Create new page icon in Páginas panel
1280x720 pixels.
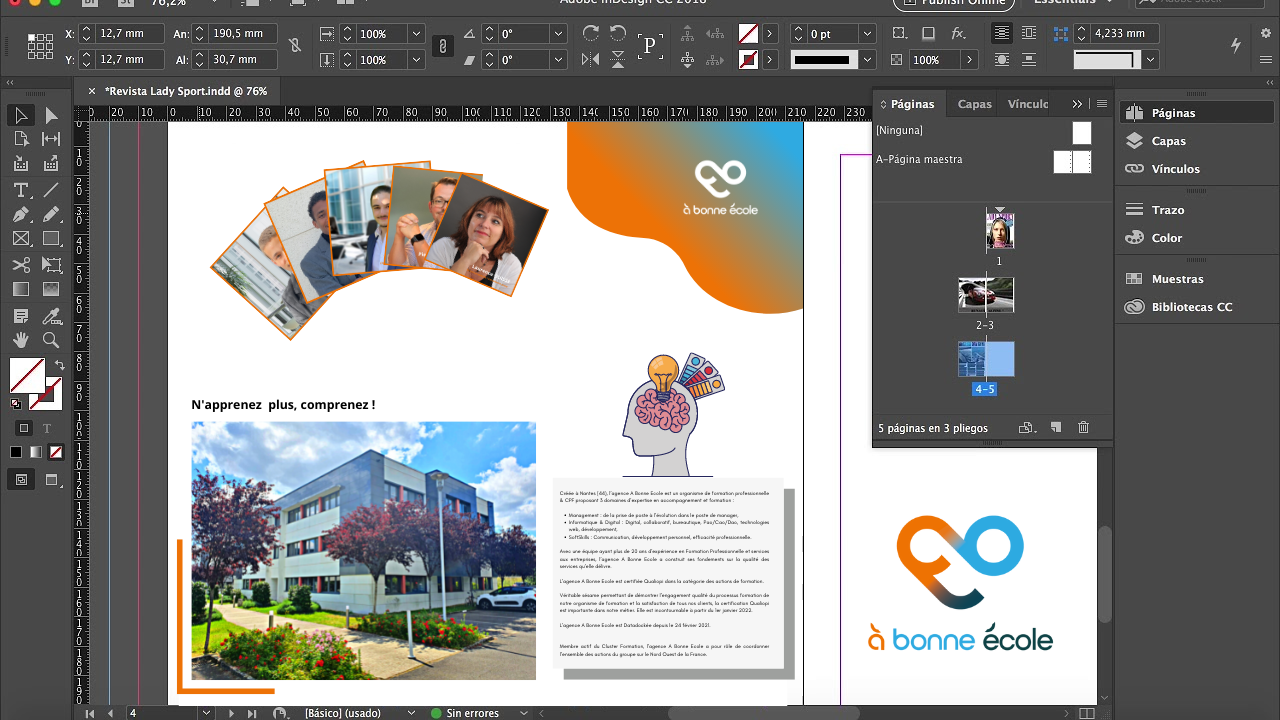1055,428
